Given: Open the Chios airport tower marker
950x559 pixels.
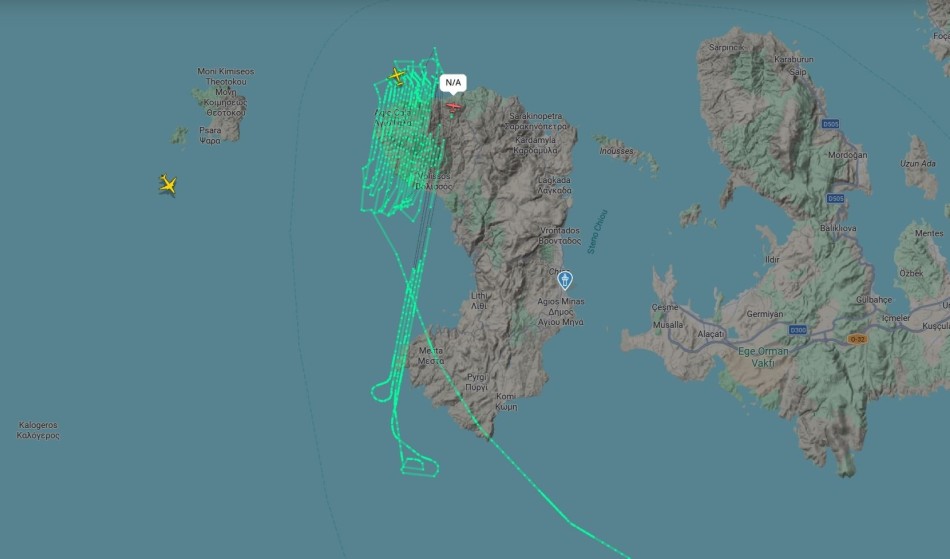Looking at the screenshot, I should click(x=565, y=280).
